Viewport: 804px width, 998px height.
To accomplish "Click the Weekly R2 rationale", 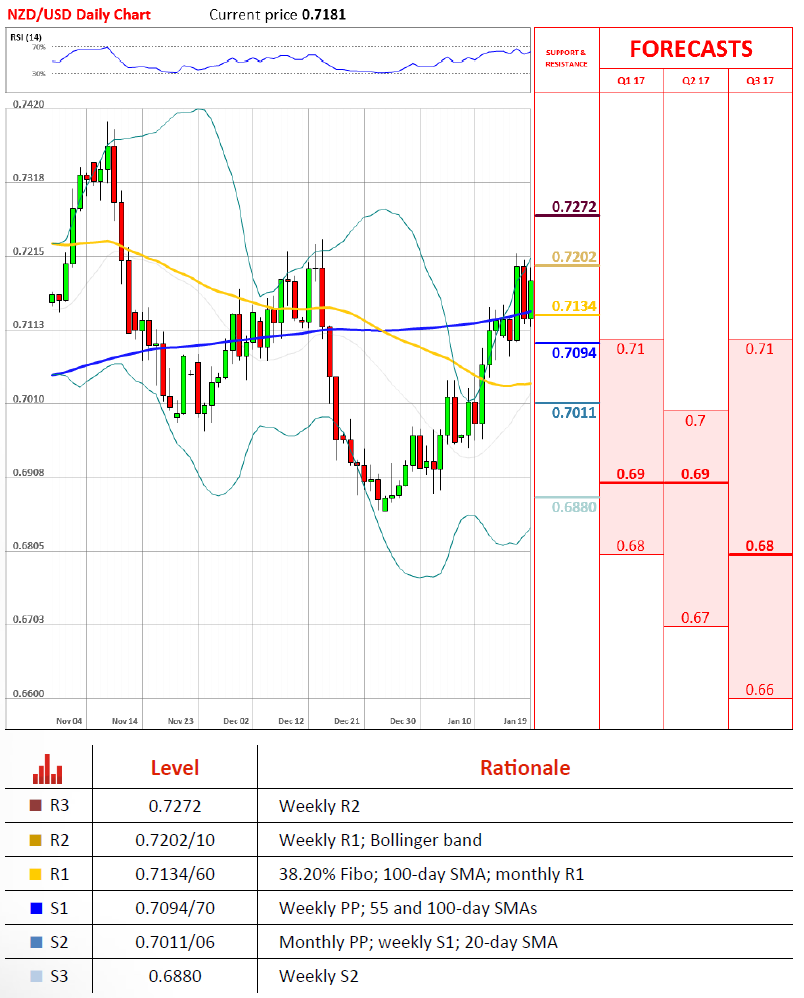I will coord(320,806).
